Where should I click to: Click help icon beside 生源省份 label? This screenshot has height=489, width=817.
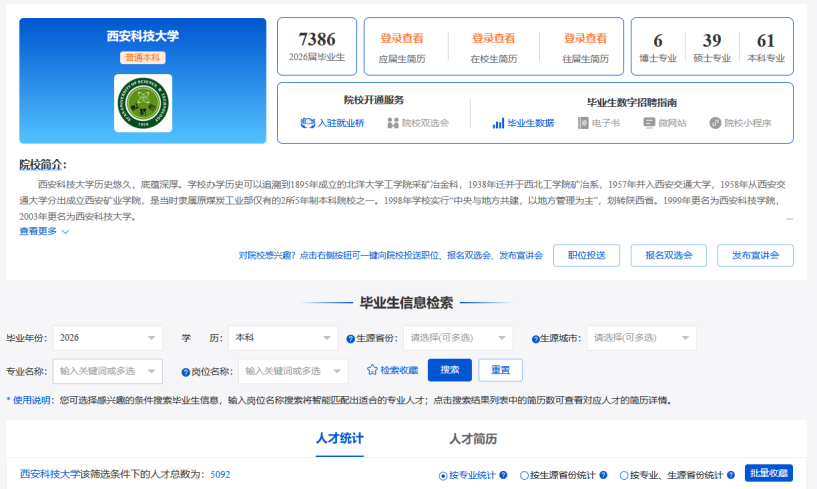(x=351, y=339)
